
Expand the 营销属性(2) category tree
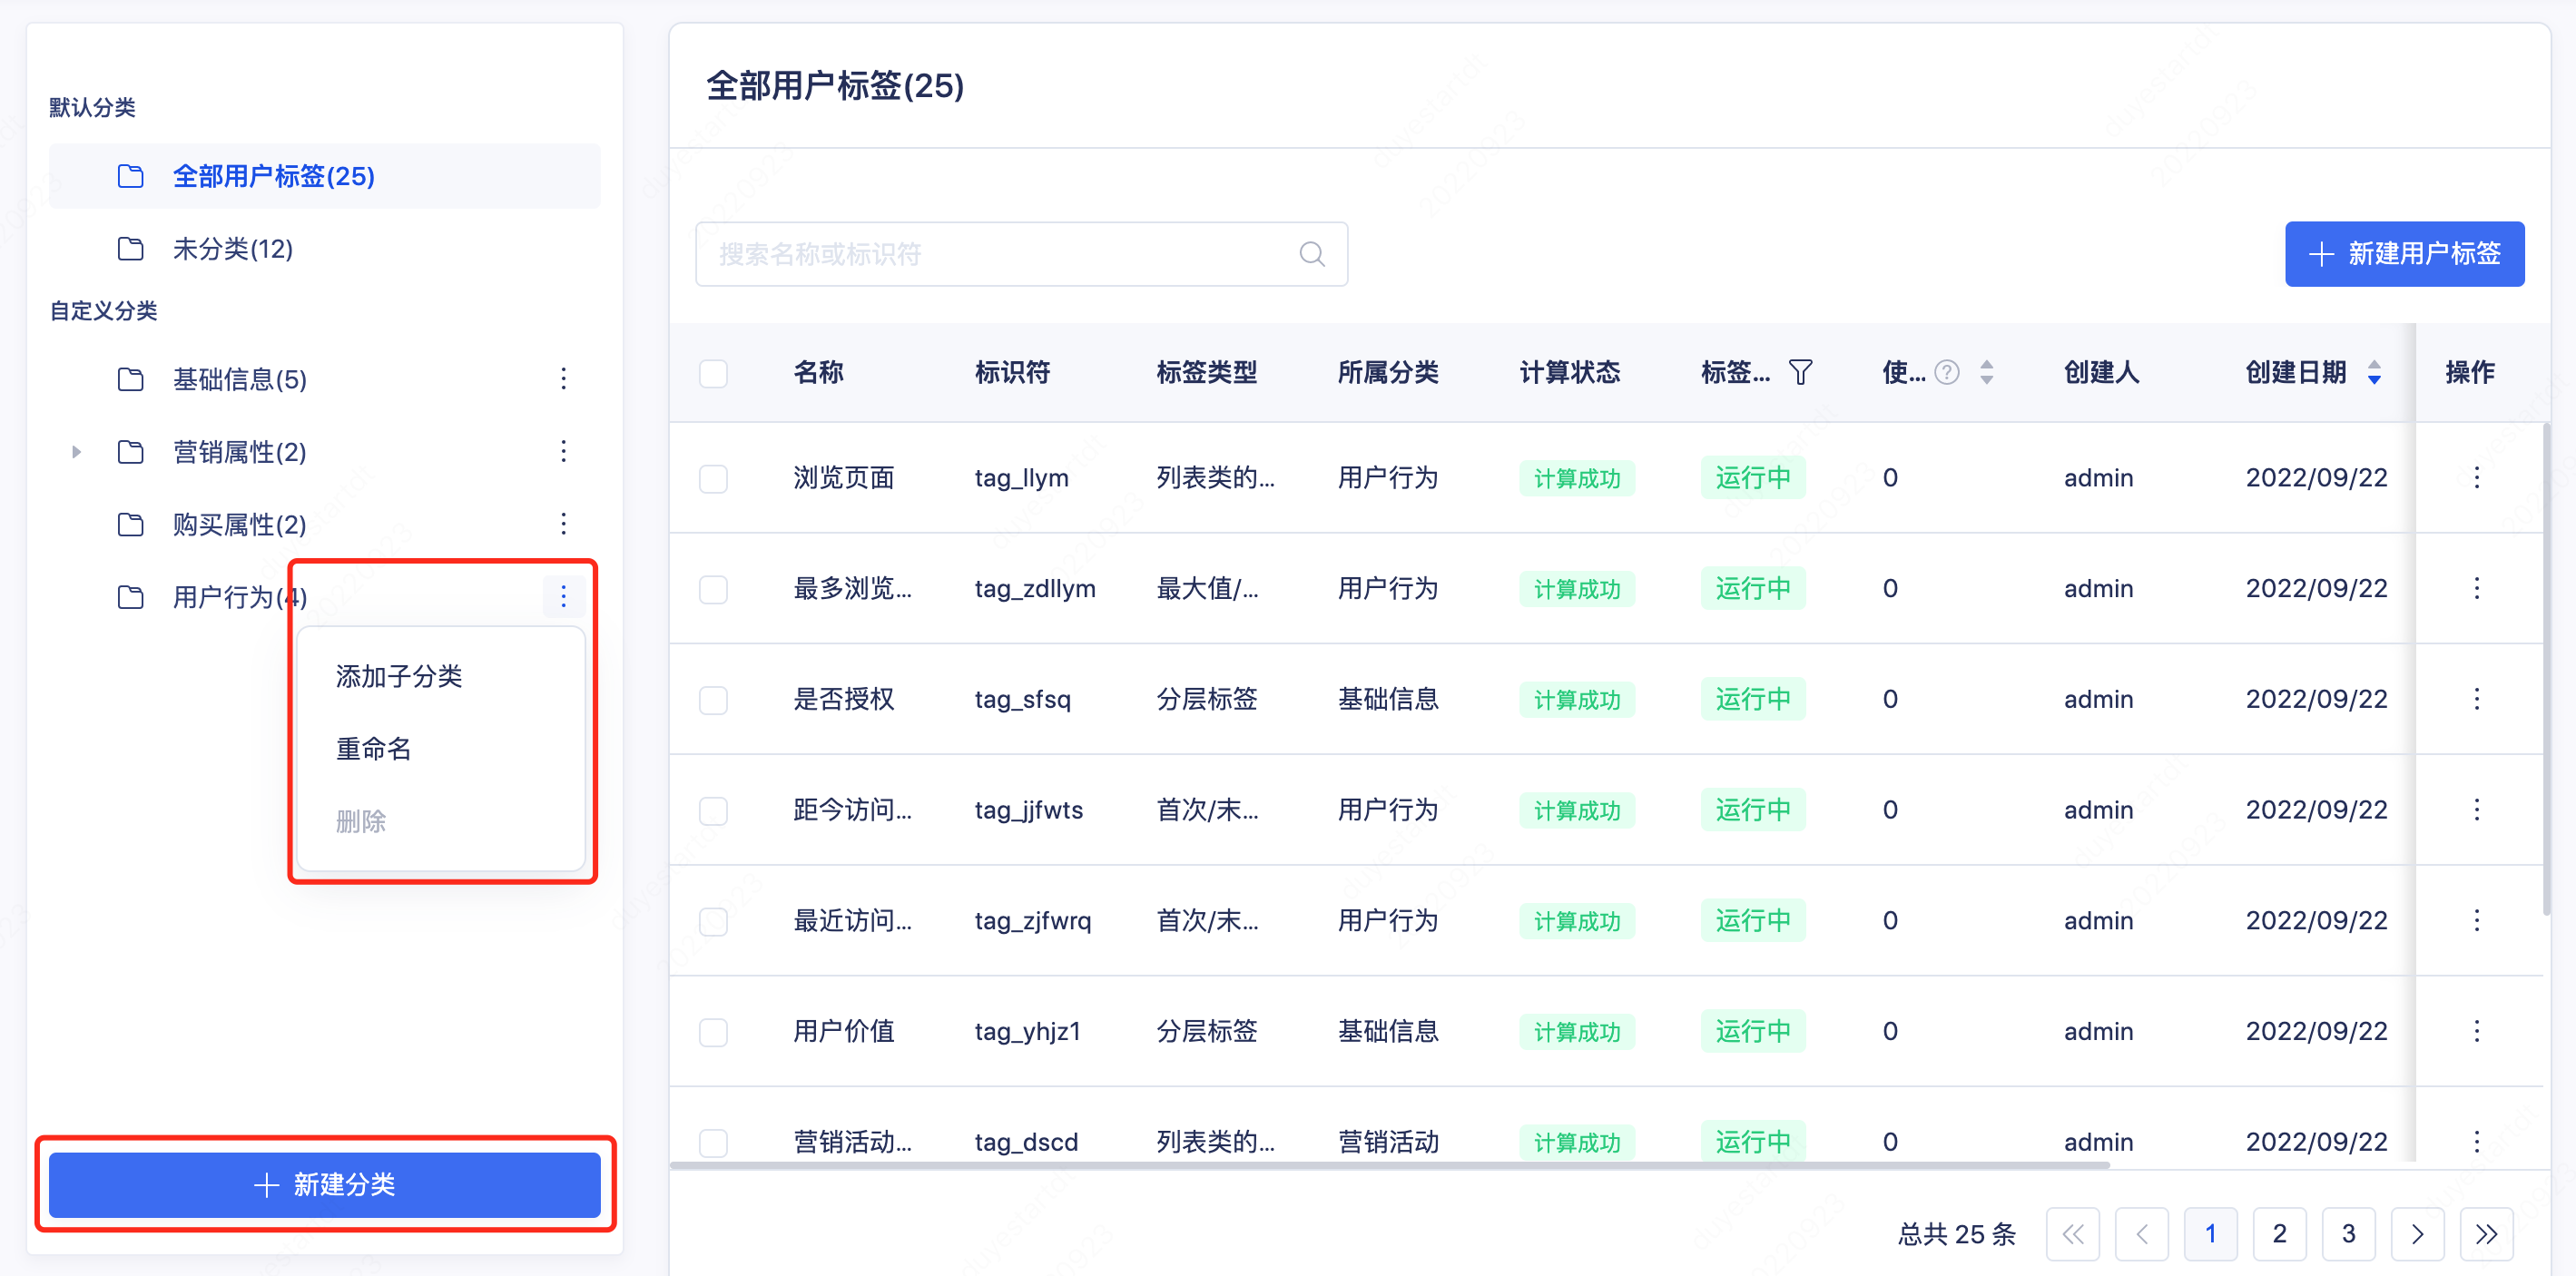76,451
